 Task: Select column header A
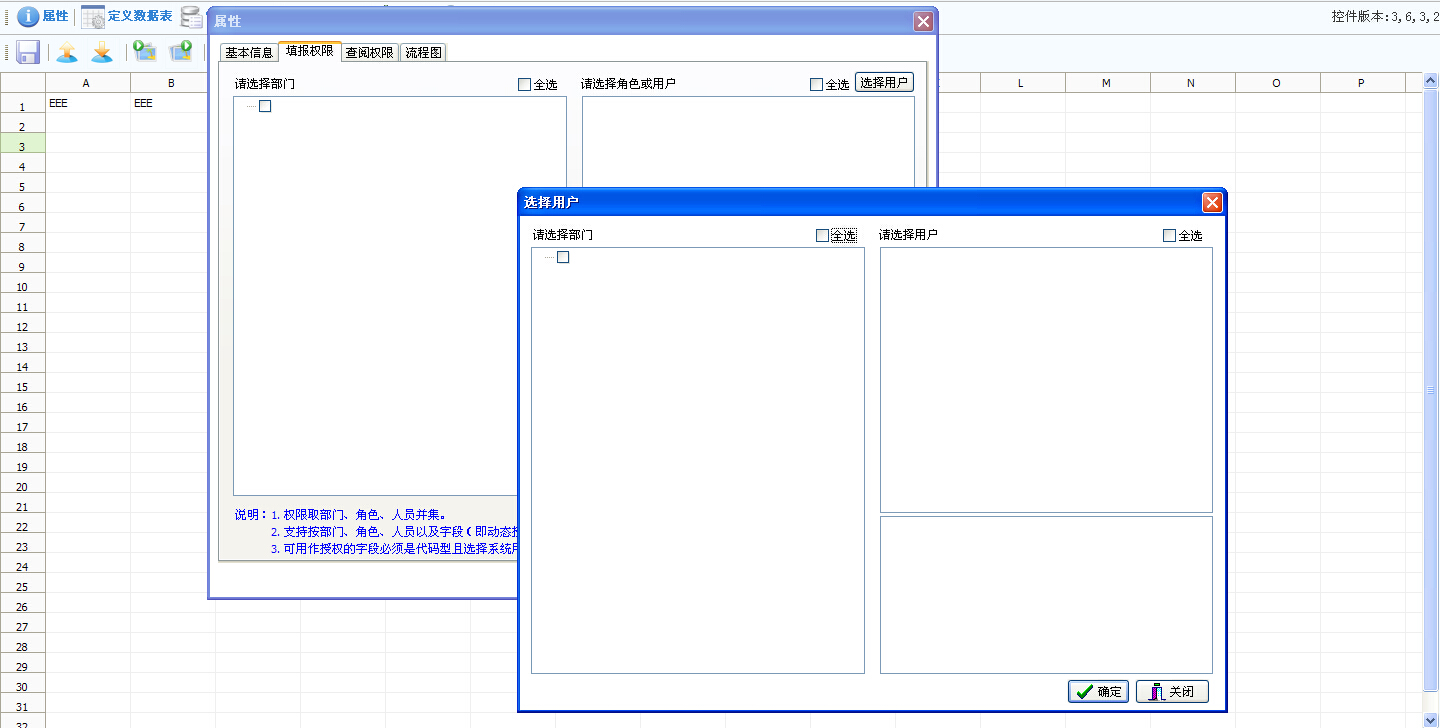[x=88, y=83]
